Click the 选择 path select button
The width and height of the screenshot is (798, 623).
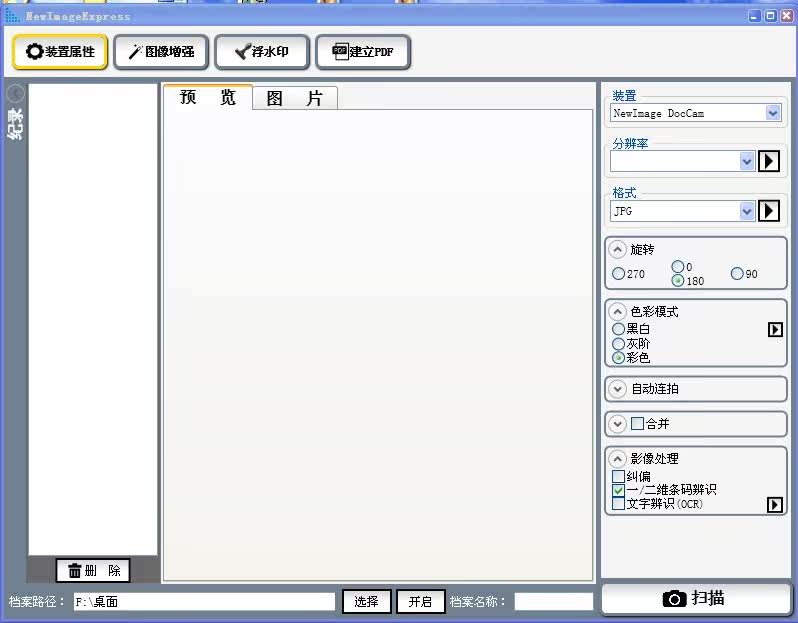tap(366, 602)
